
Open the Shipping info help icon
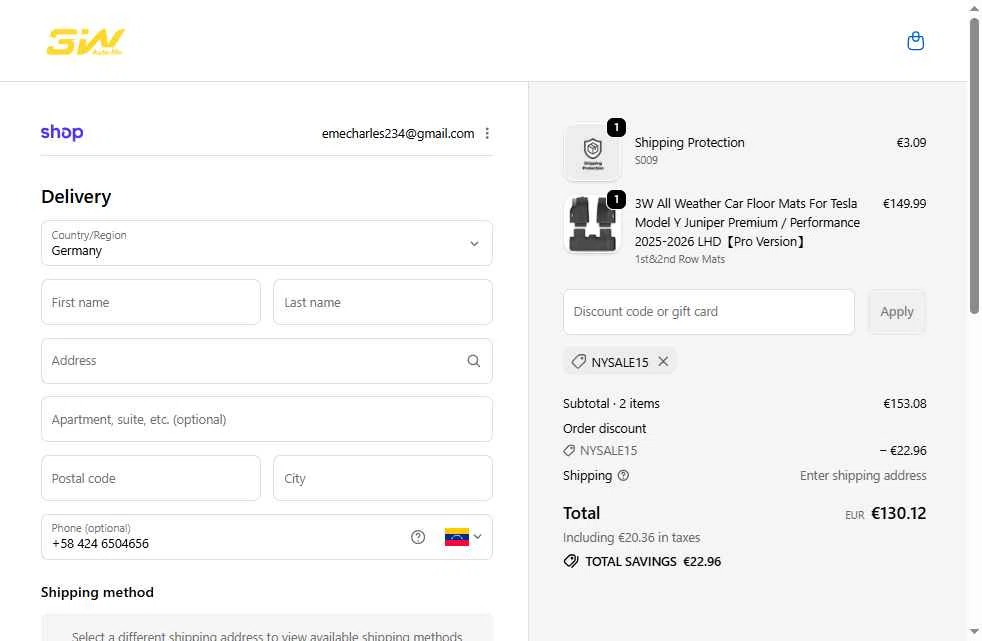tap(623, 476)
